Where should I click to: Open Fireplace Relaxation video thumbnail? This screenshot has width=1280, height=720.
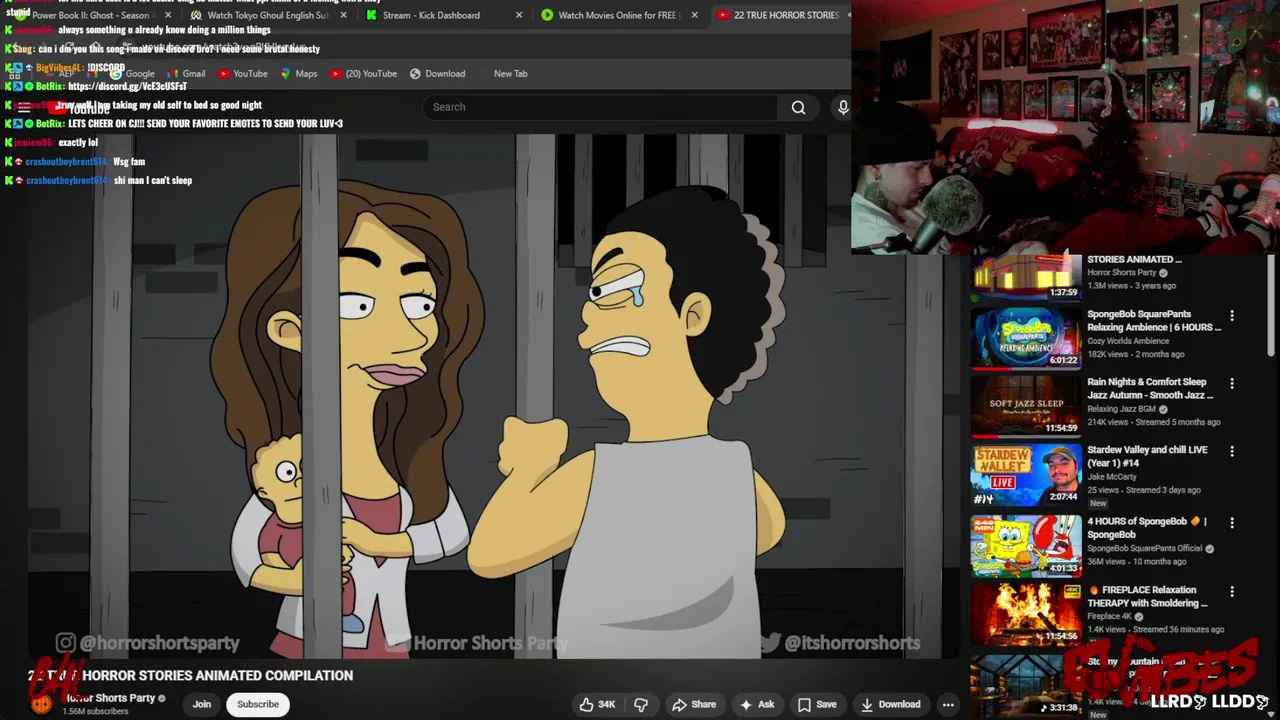point(1026,615)
